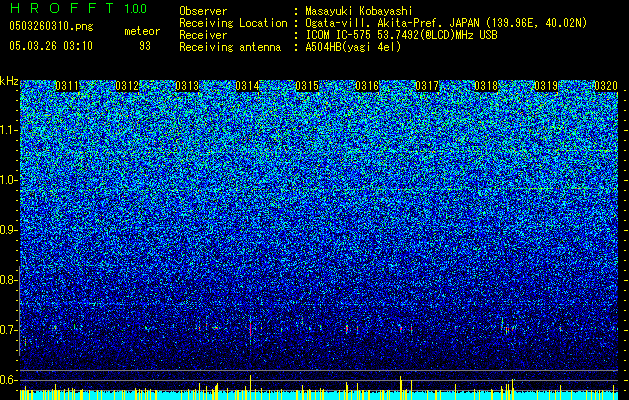This screenshot has width=629, height=400.
Task: Click the meteor label
Action: tap(142, 31)
